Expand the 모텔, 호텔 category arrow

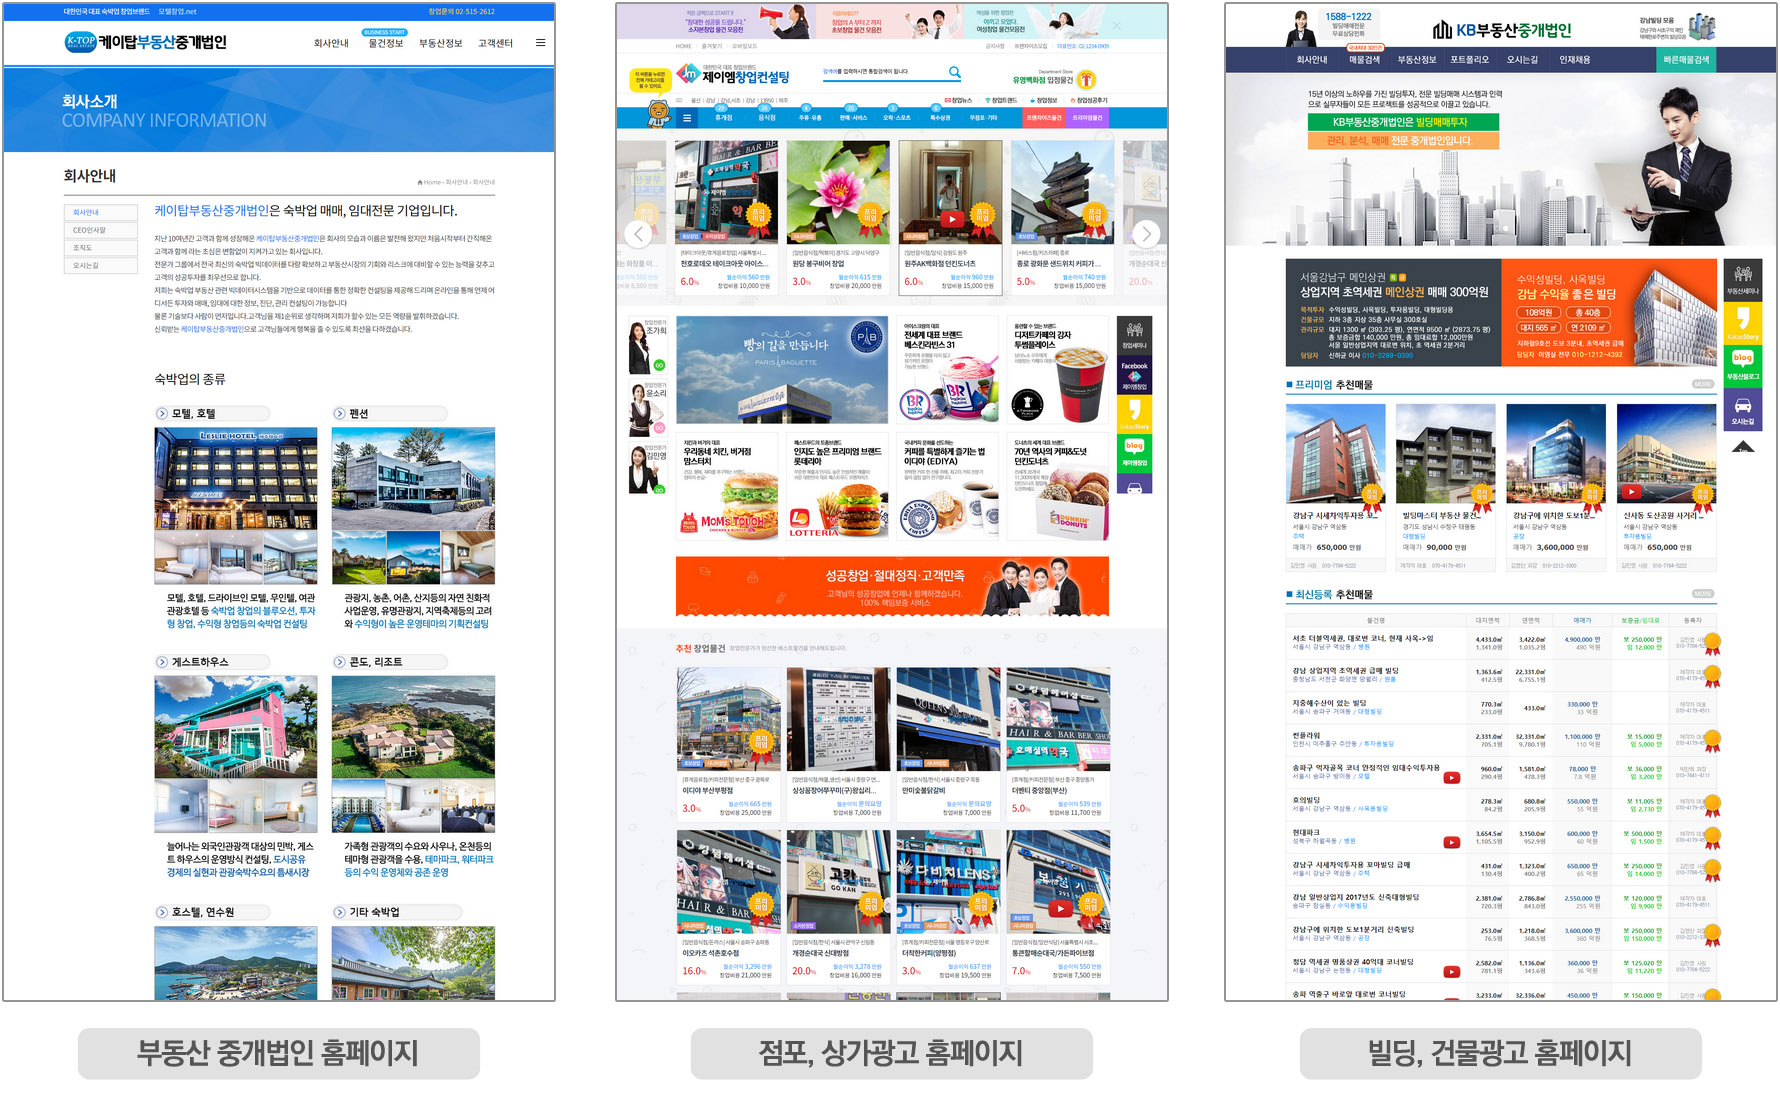[x=162, y=413]
